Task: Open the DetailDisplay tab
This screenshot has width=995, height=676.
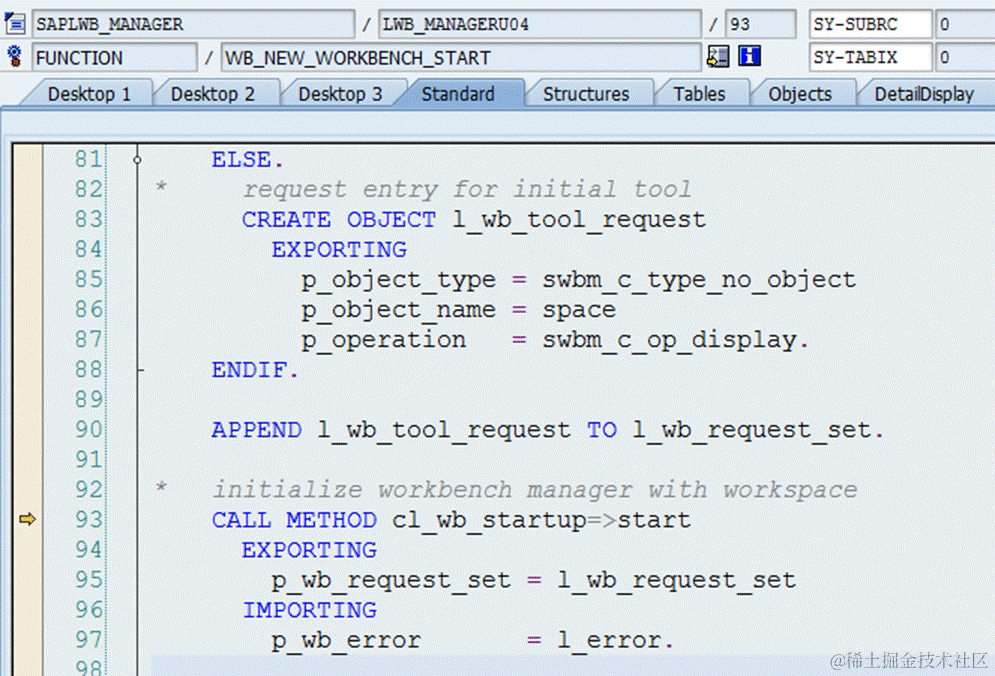Action: point(924,94)
